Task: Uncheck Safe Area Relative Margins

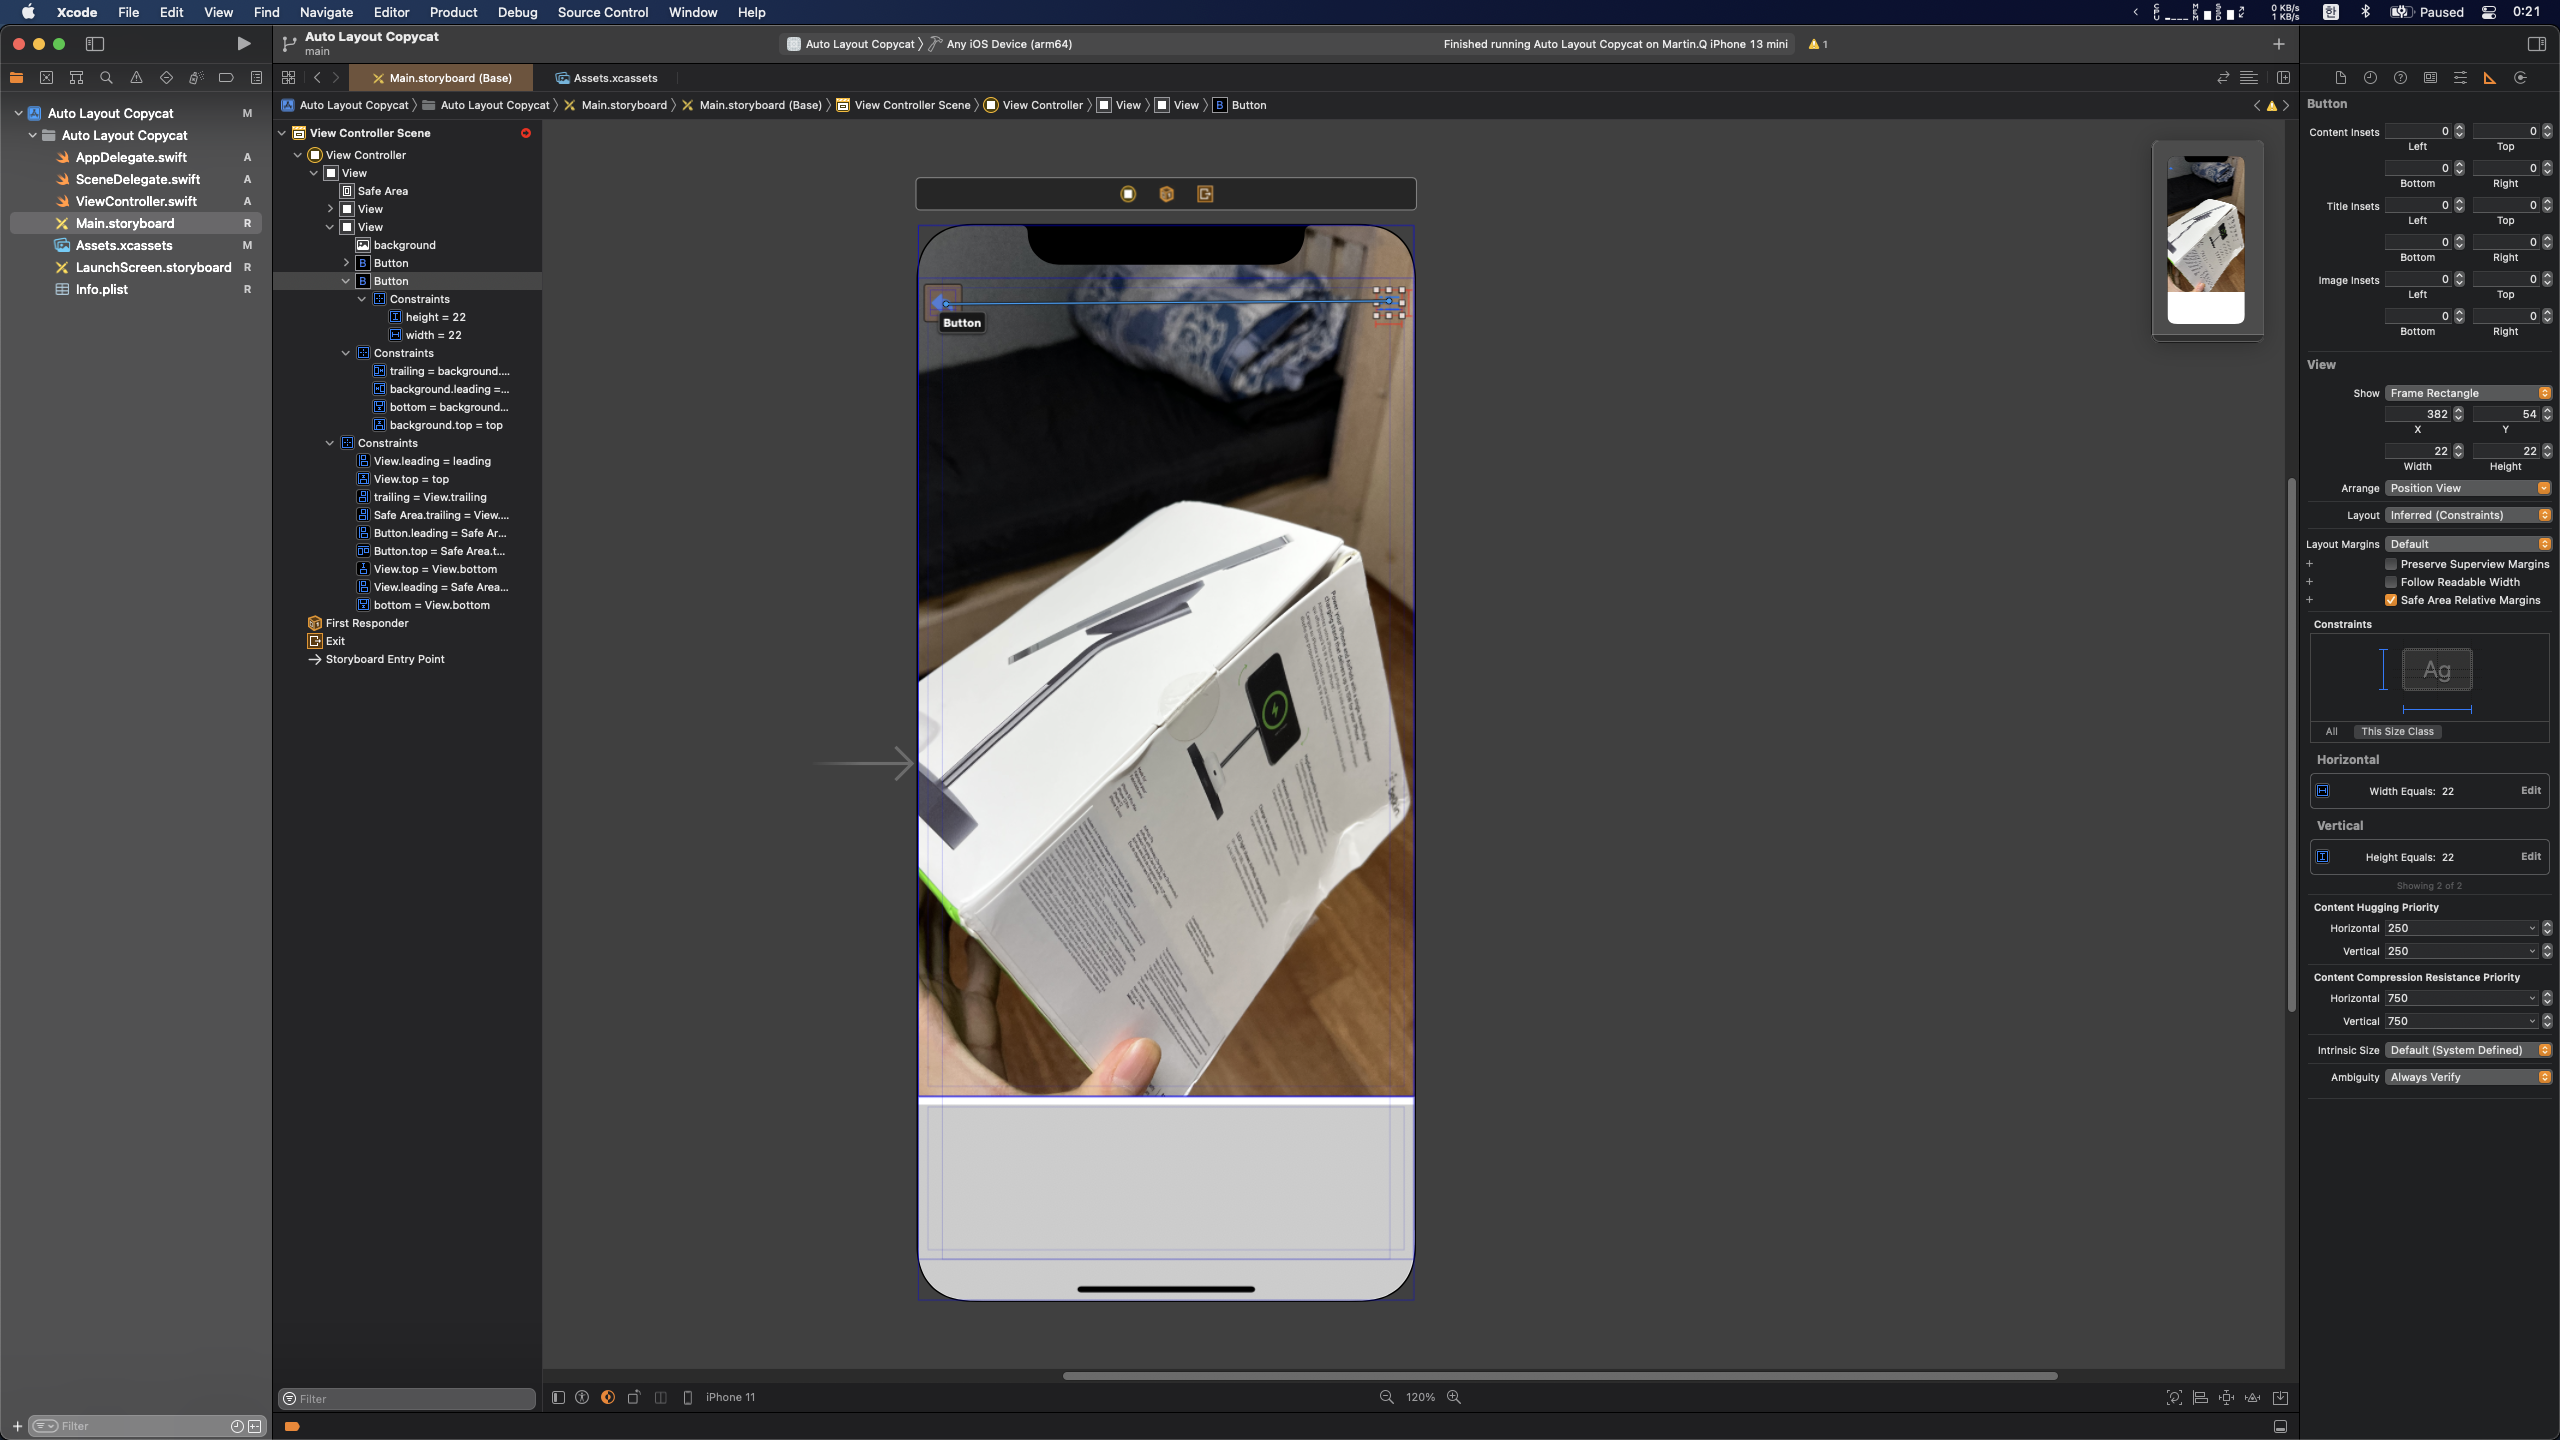Action: pos(2391,600)
